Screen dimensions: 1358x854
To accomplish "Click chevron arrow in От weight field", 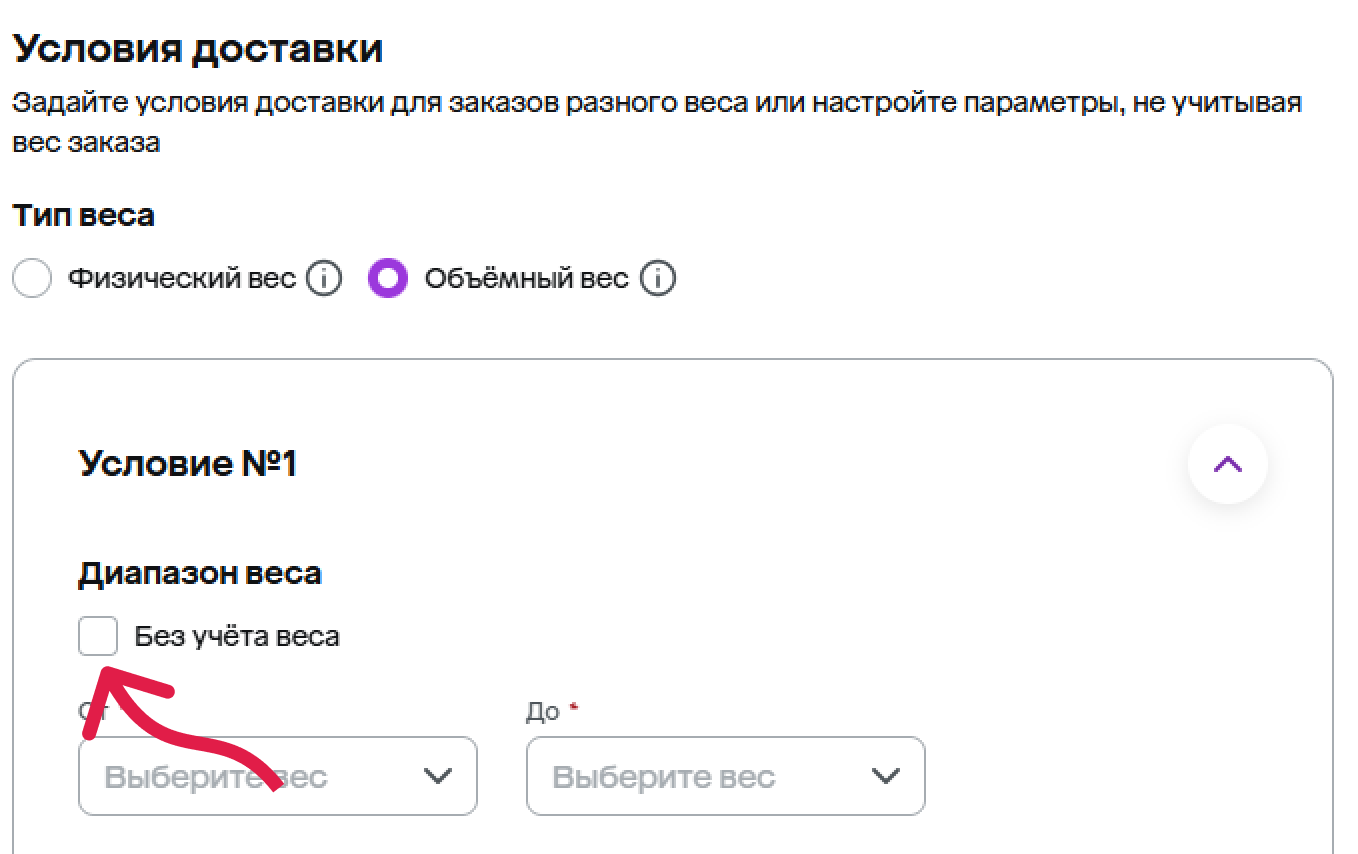I will coord(438,777).
